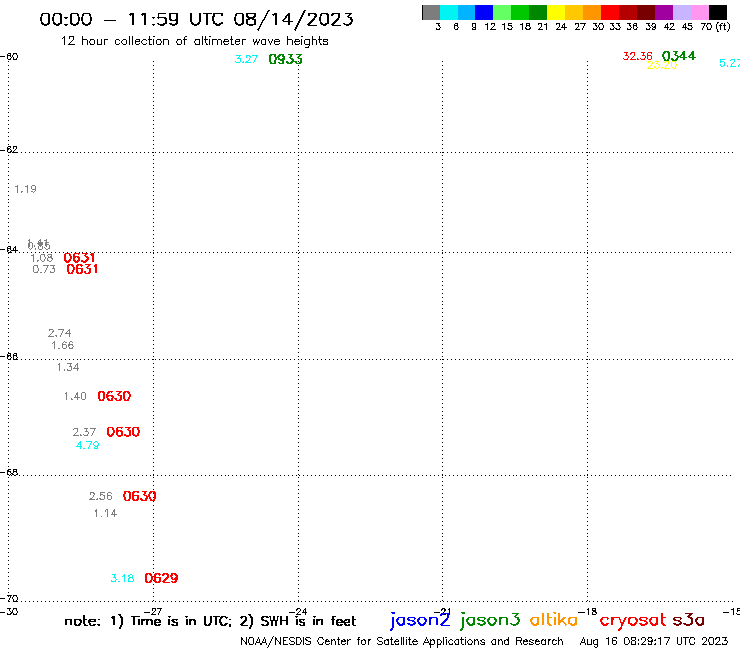Click the green time label 0344
740x650 pixels.
coord(679,56)
